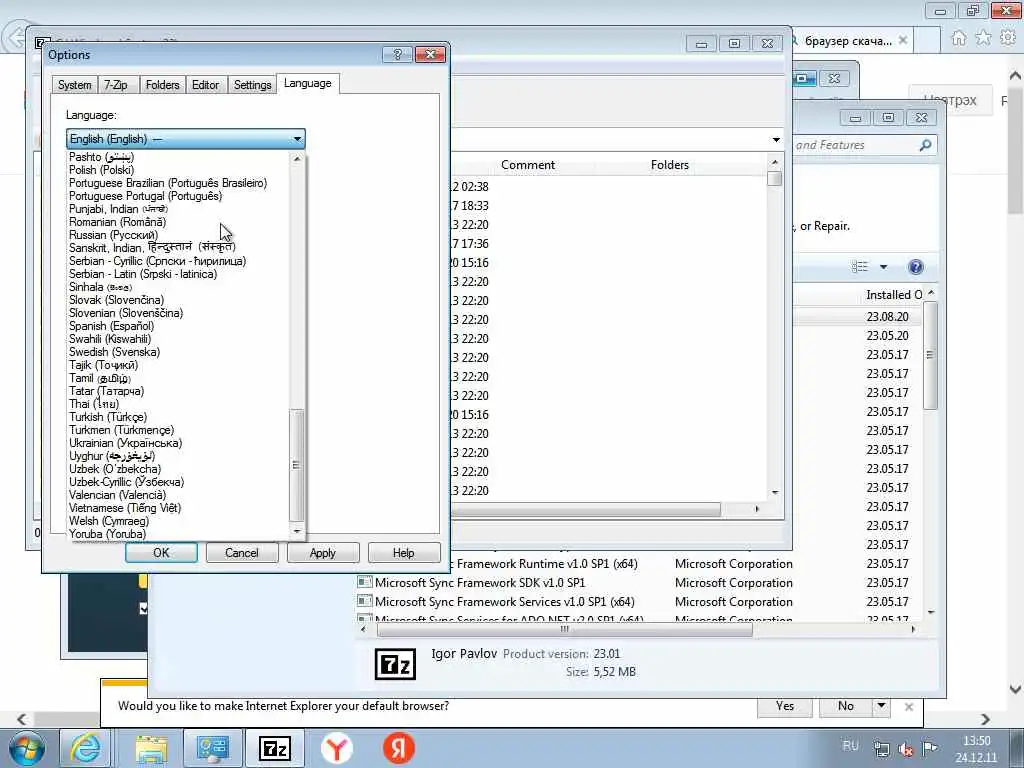Screen dimensions: 1024x768
Task: Change view using the view icon in Programs and Features
Action: 860,266
